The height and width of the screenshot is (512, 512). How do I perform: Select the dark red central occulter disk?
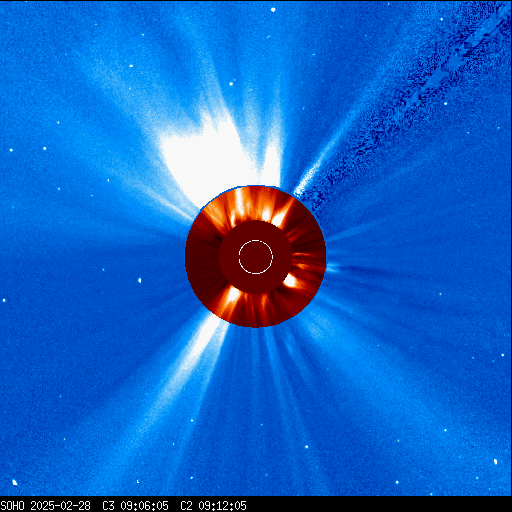[255, 257]
